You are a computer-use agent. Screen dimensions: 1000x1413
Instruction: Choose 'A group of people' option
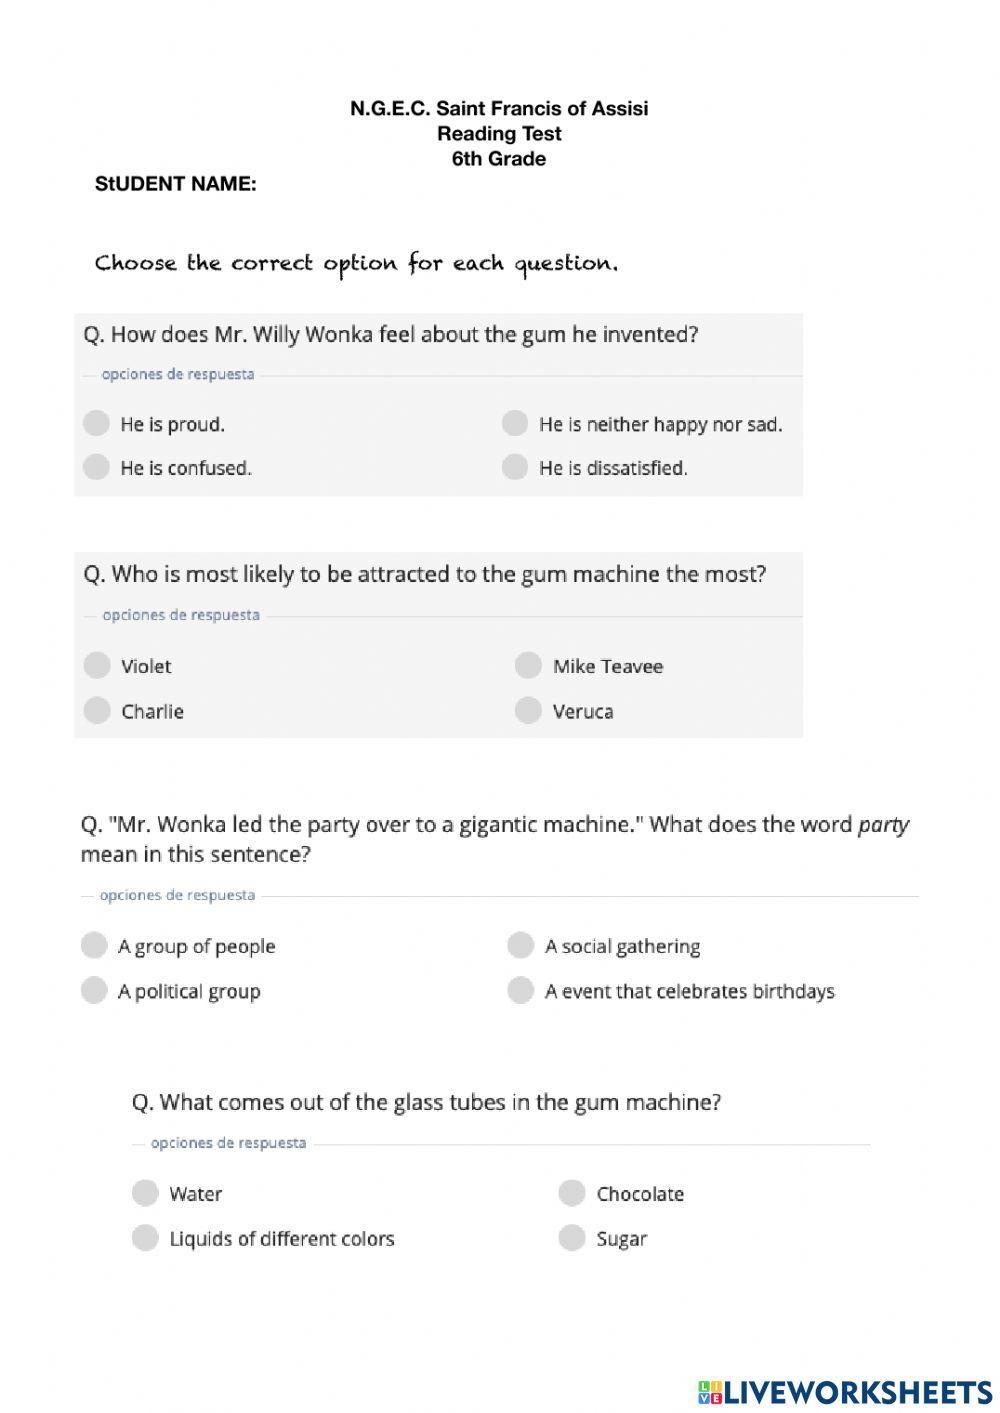[x=94, y=945]
